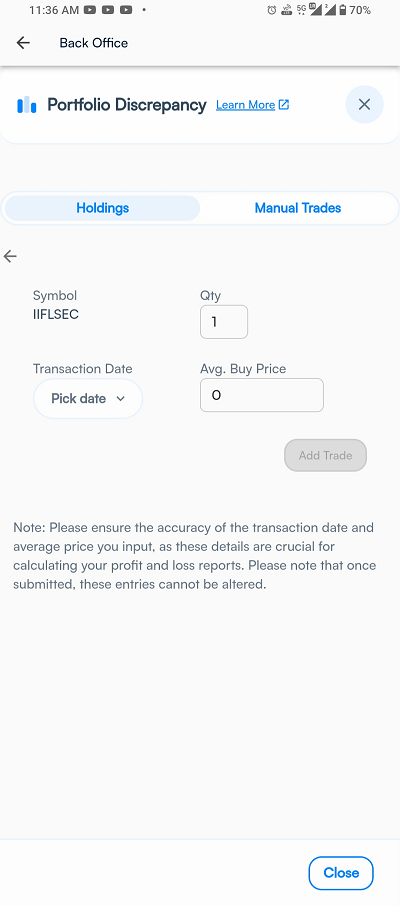
Task: Click the Add Trade button
Action: coord(325,455)
